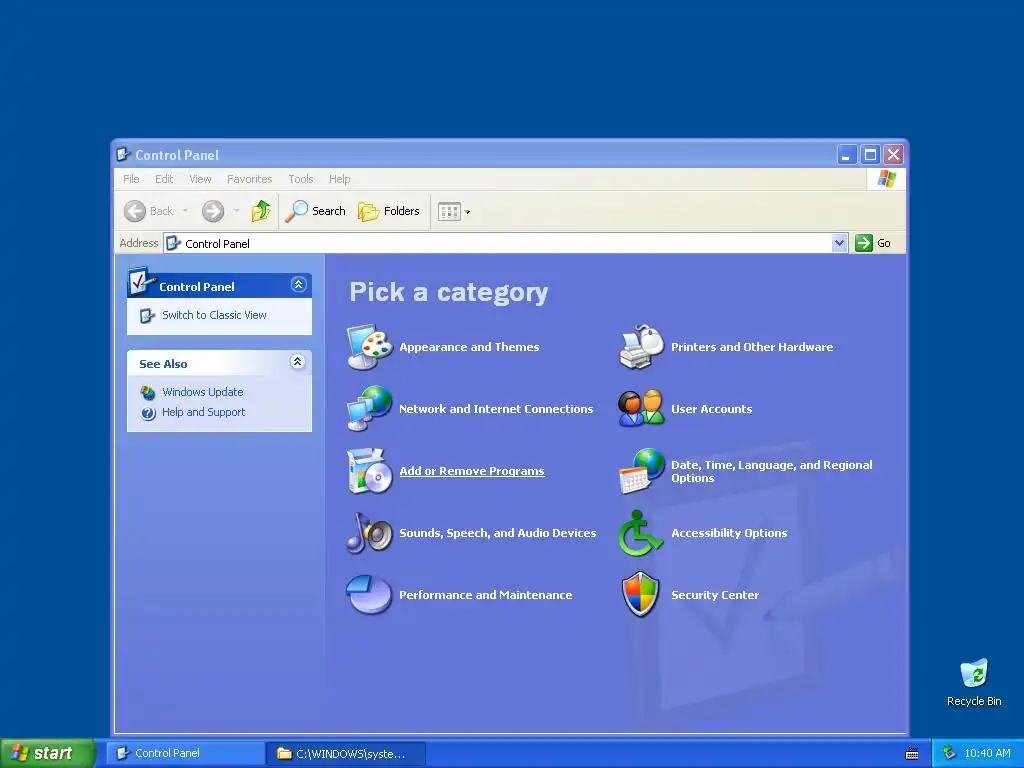The width and height of the screenshot is (1024, 768).
Task: Click the Help and Support question icon
Action: [x=148, y=413]
